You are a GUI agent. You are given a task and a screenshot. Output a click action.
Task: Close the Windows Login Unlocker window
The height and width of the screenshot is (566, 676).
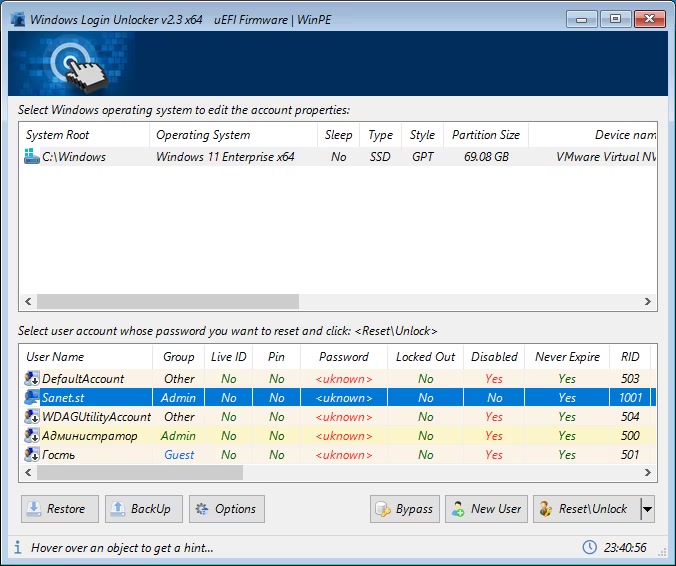(x=650, y=19)
